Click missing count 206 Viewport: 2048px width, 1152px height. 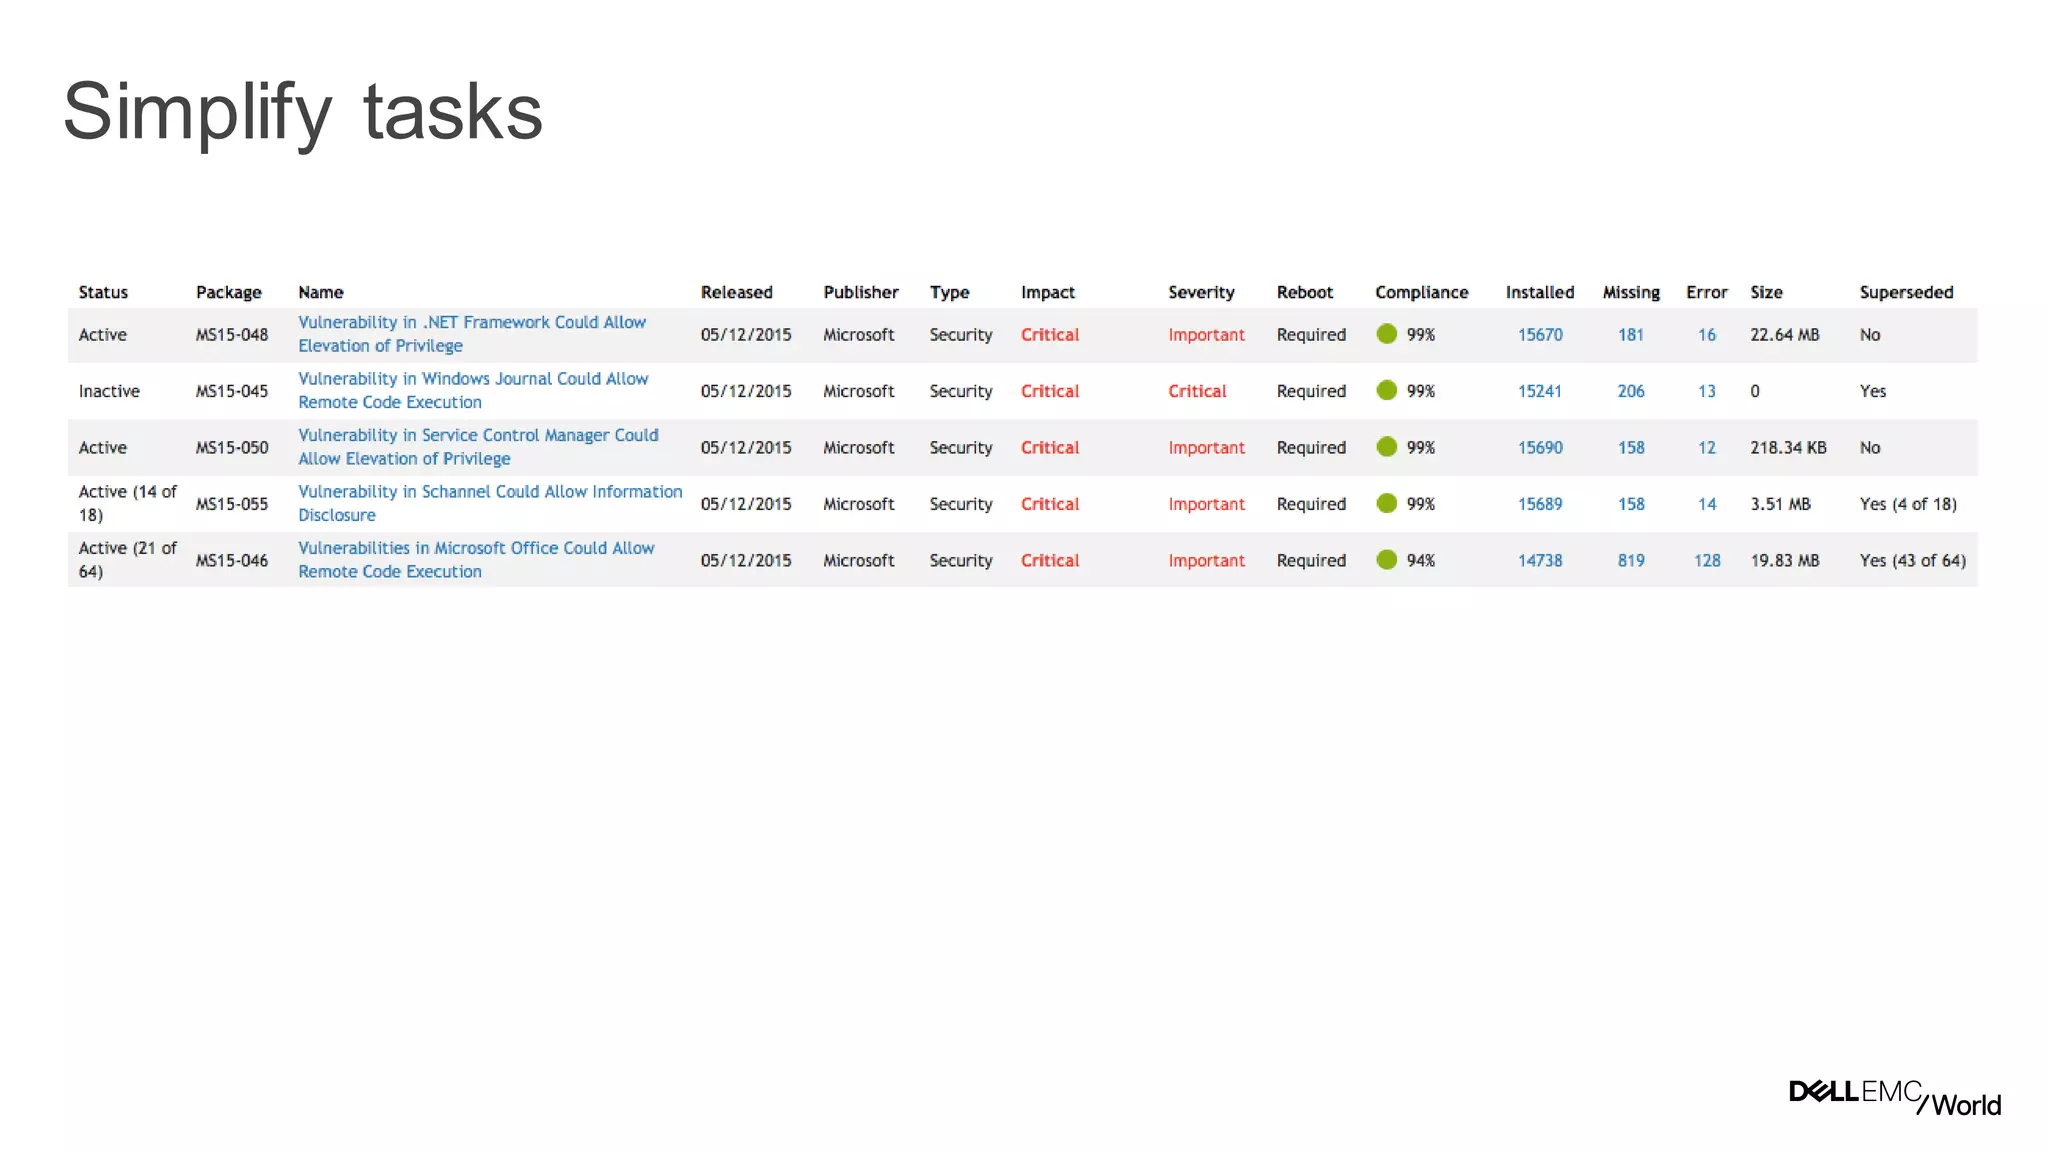coord(1631,391)
